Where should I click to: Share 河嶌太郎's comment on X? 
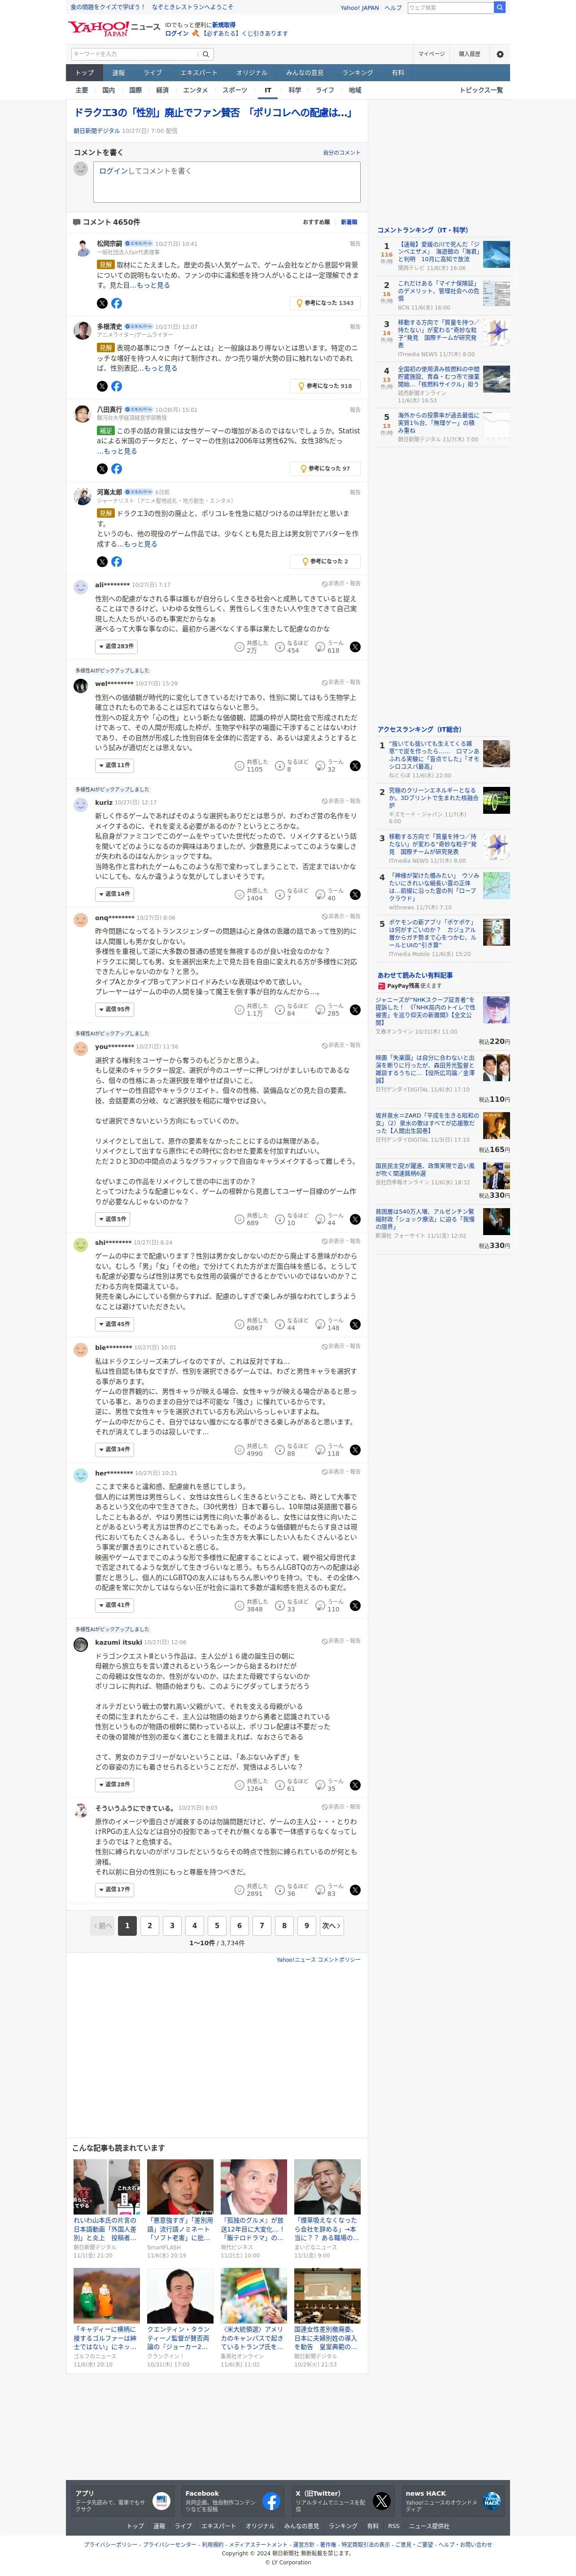(x=102, y=562)
